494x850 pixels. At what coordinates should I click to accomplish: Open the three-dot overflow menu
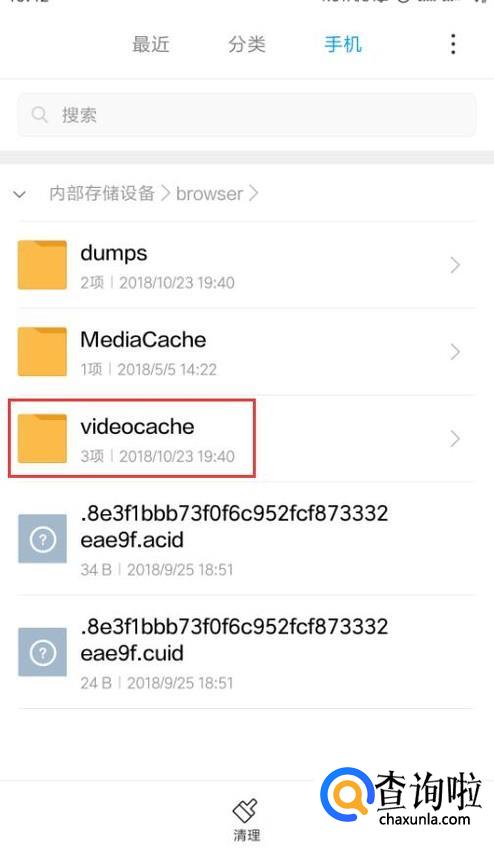[453, 44]
